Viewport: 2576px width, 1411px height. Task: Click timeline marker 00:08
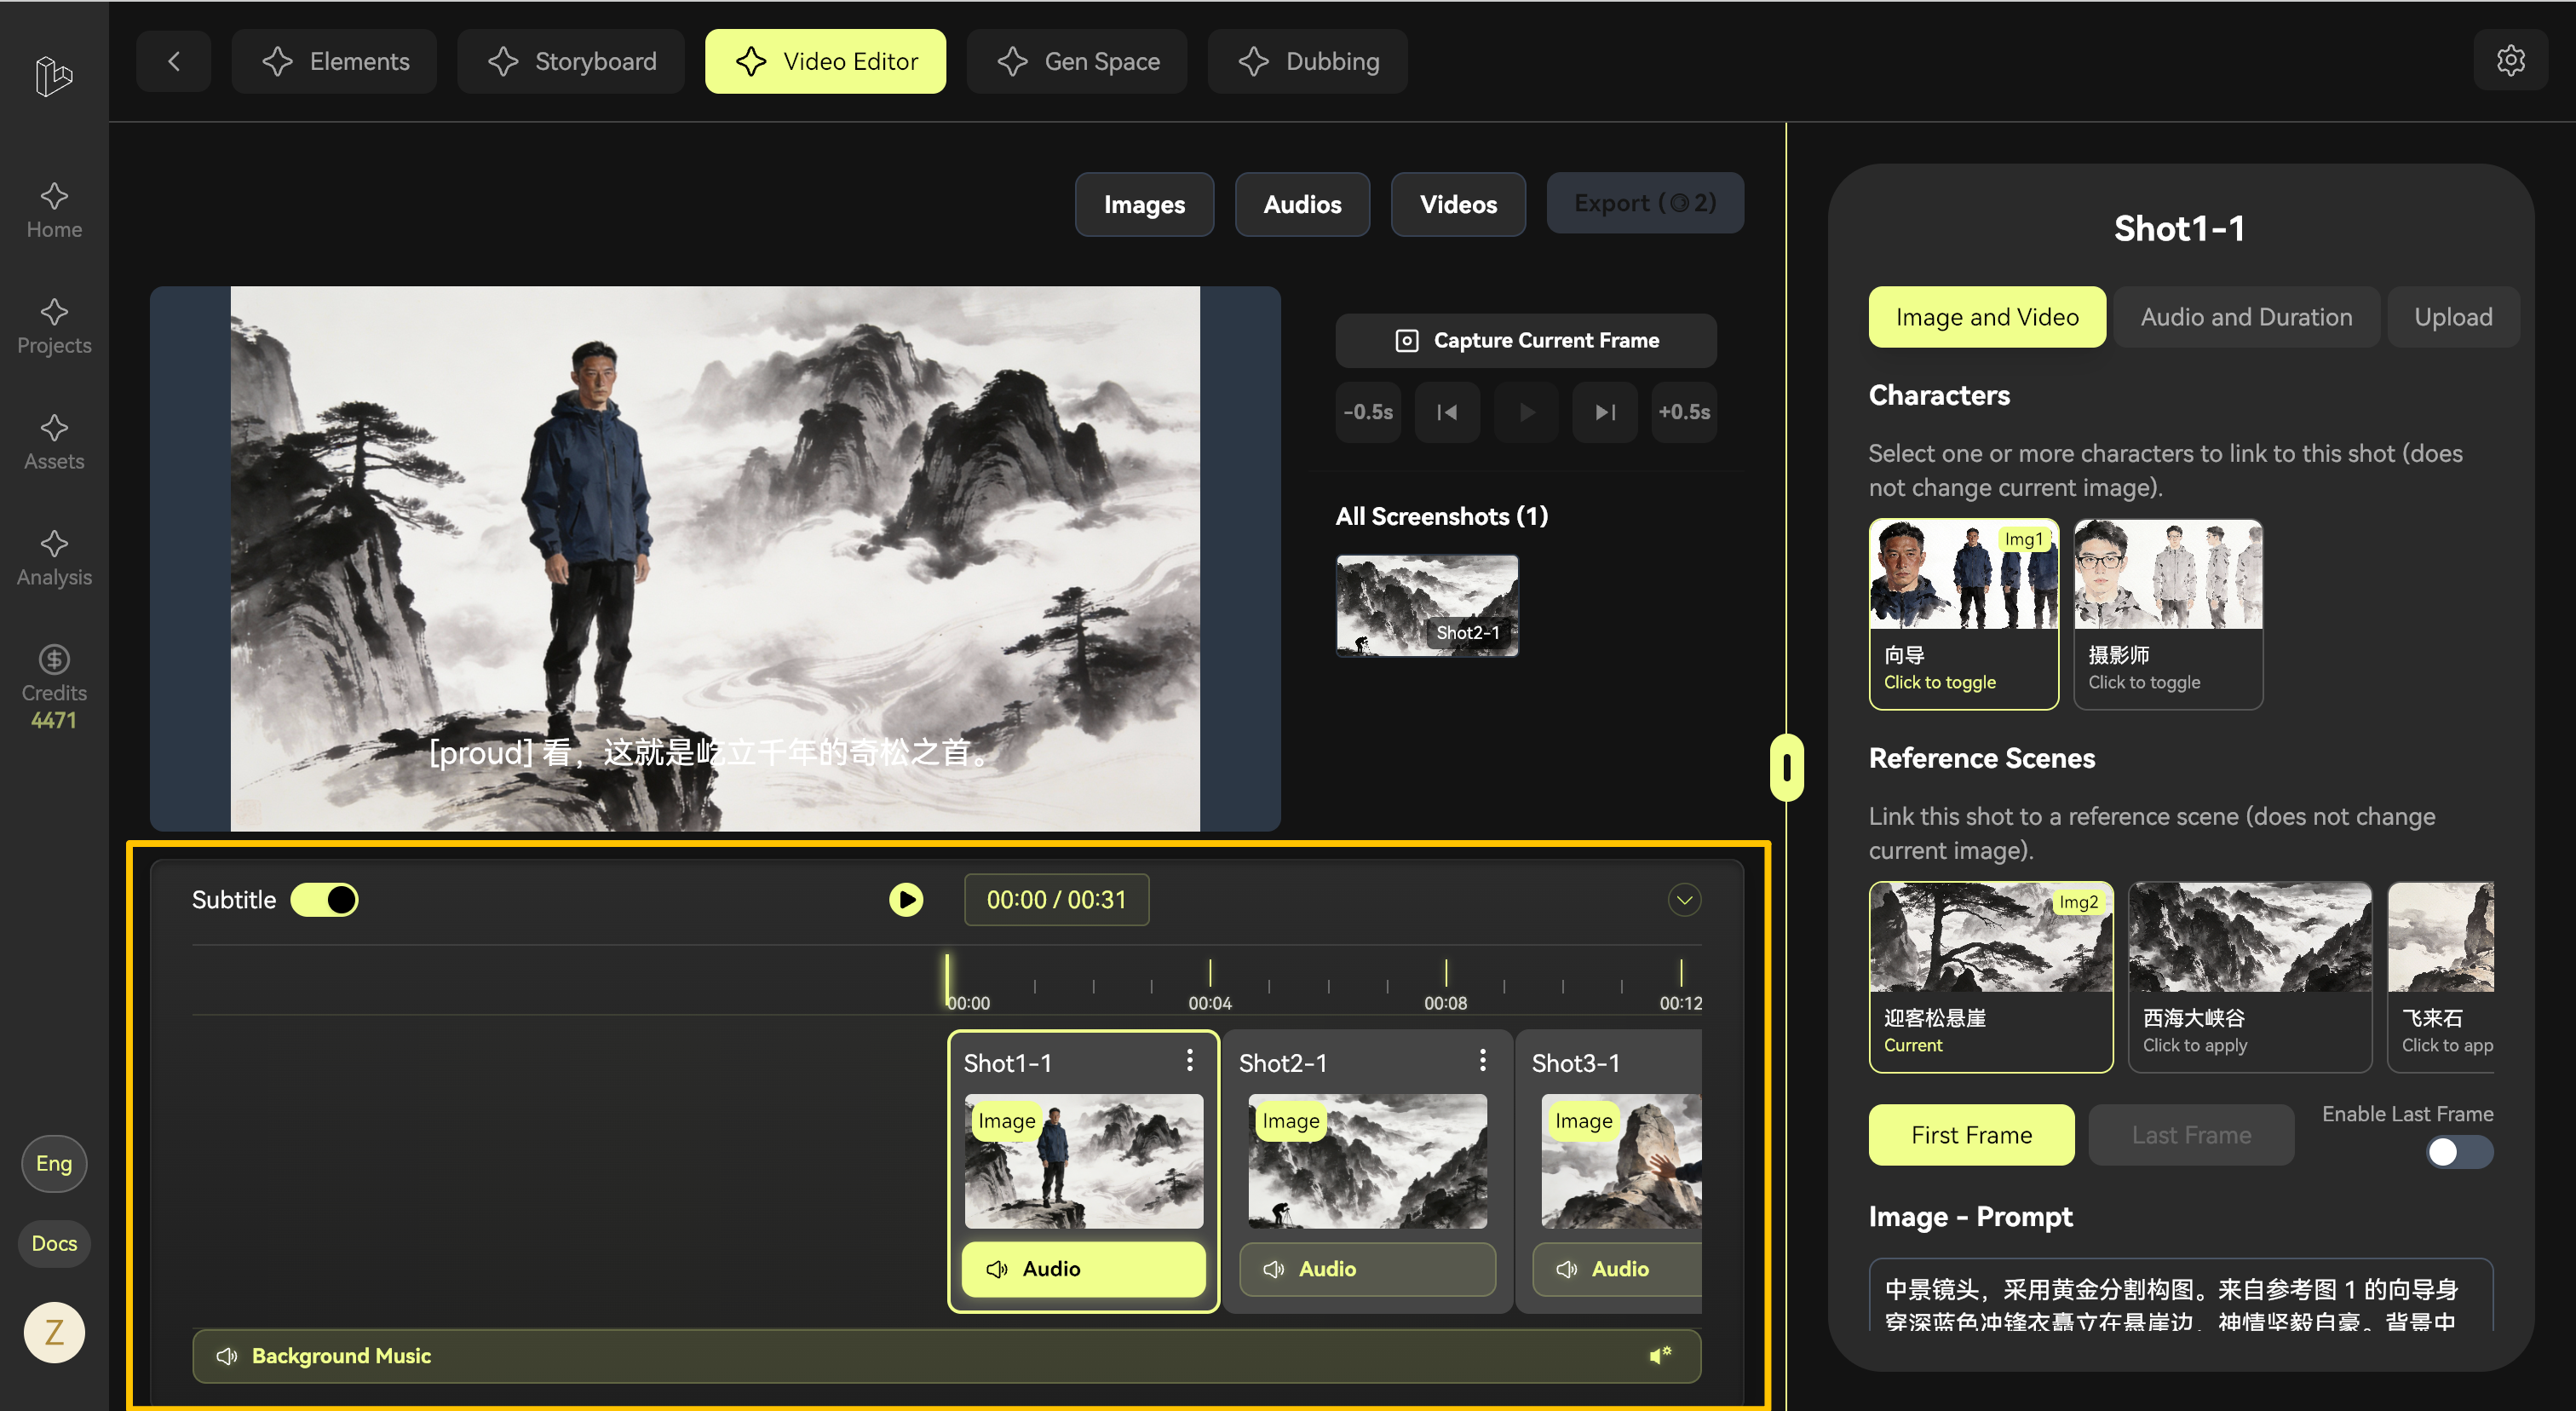(1446, 986)
